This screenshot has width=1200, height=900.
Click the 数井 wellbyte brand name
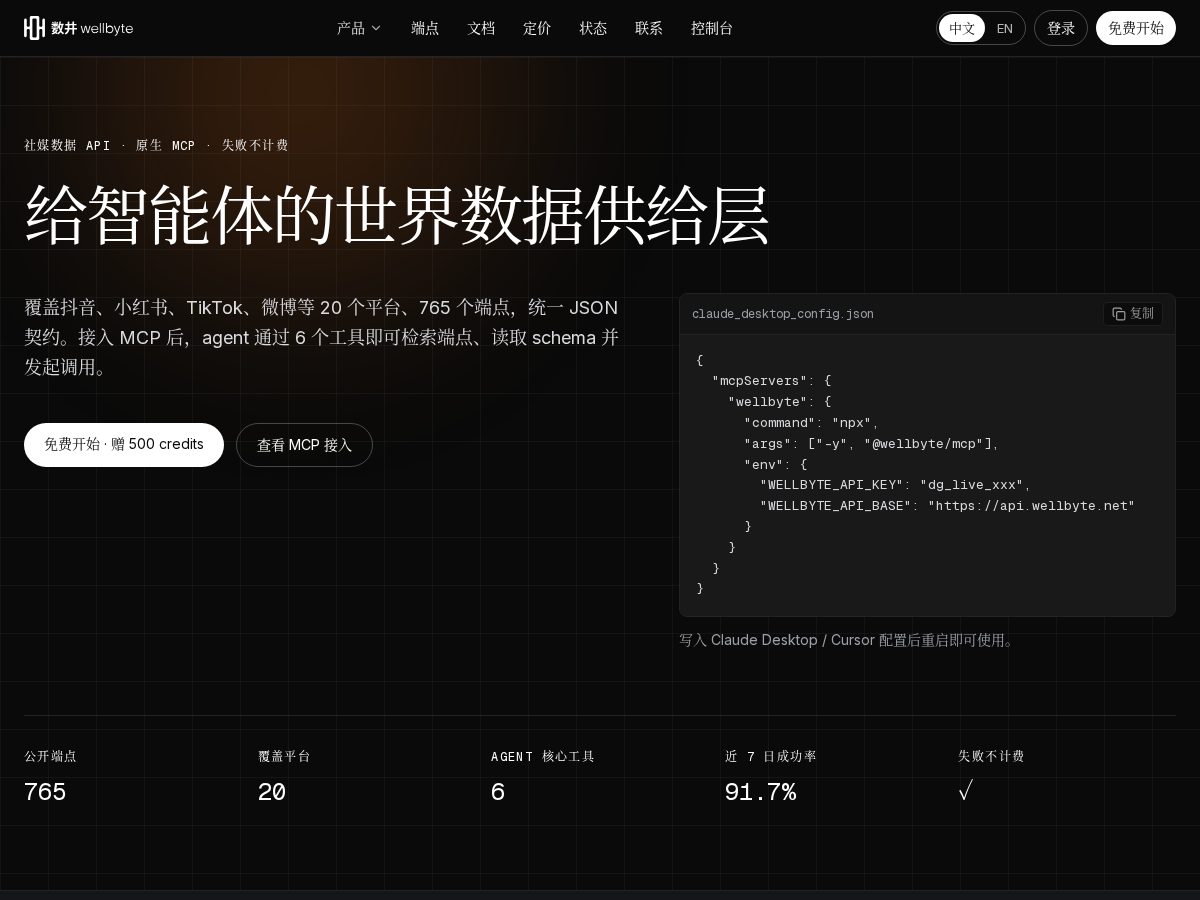92,28
